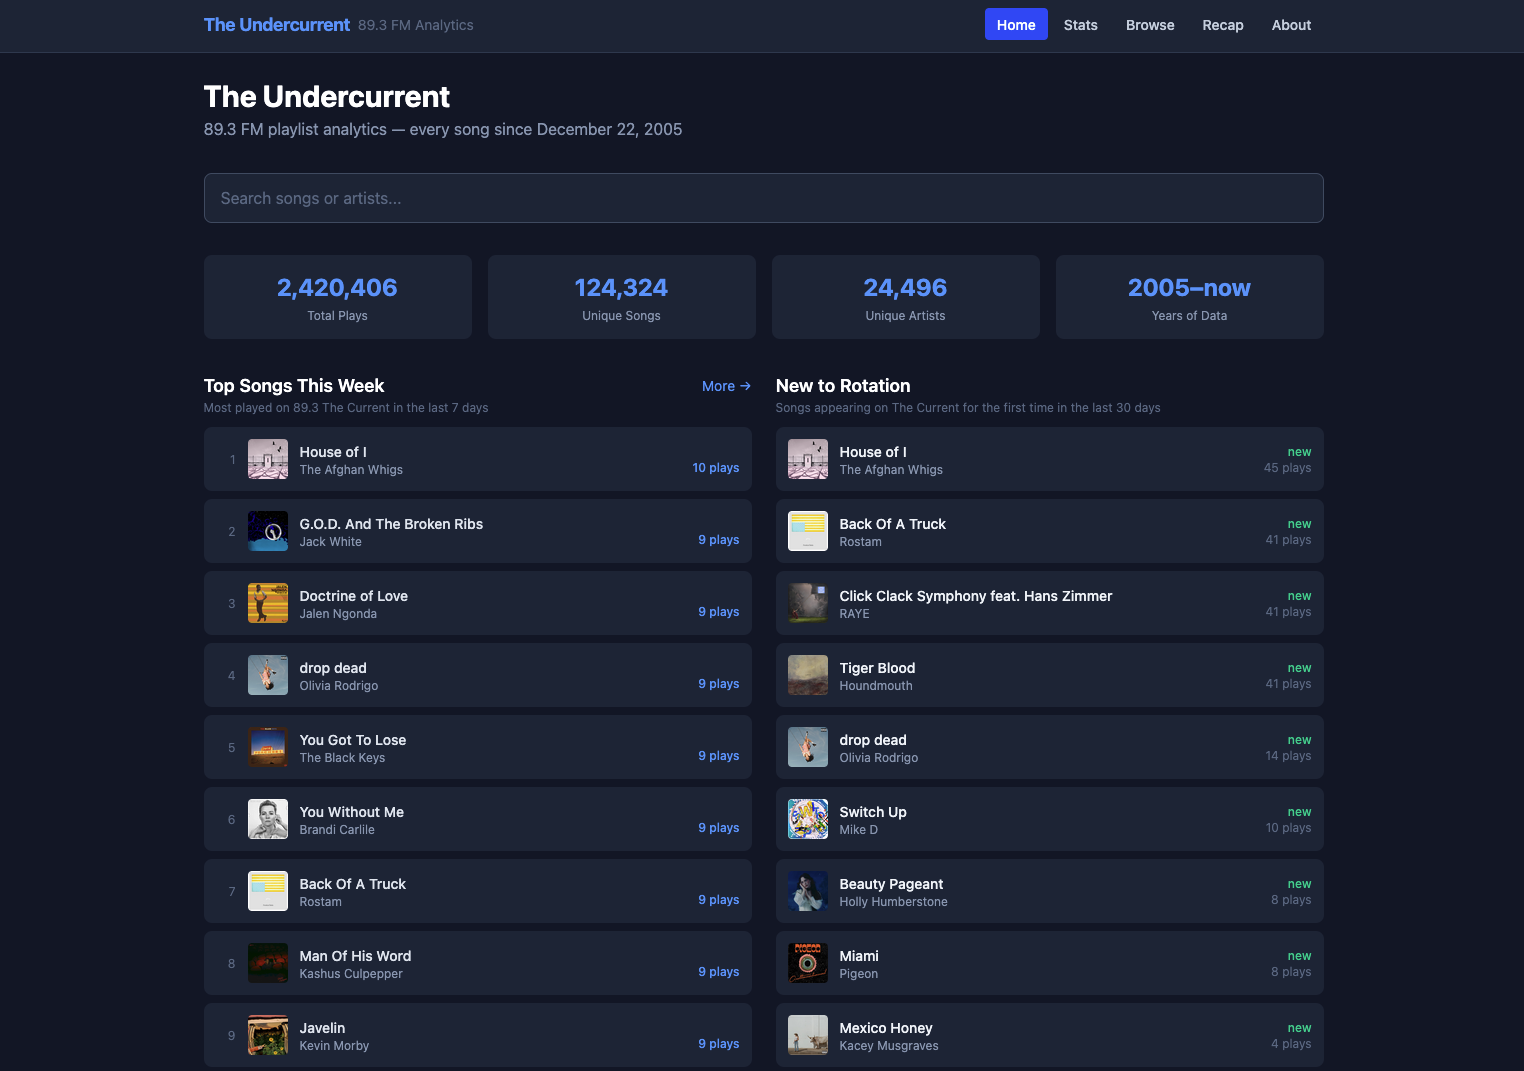The height and width of the screenshot is (1071, 1524).
Task: Open the About page
Action: (x=1291, y=25)
